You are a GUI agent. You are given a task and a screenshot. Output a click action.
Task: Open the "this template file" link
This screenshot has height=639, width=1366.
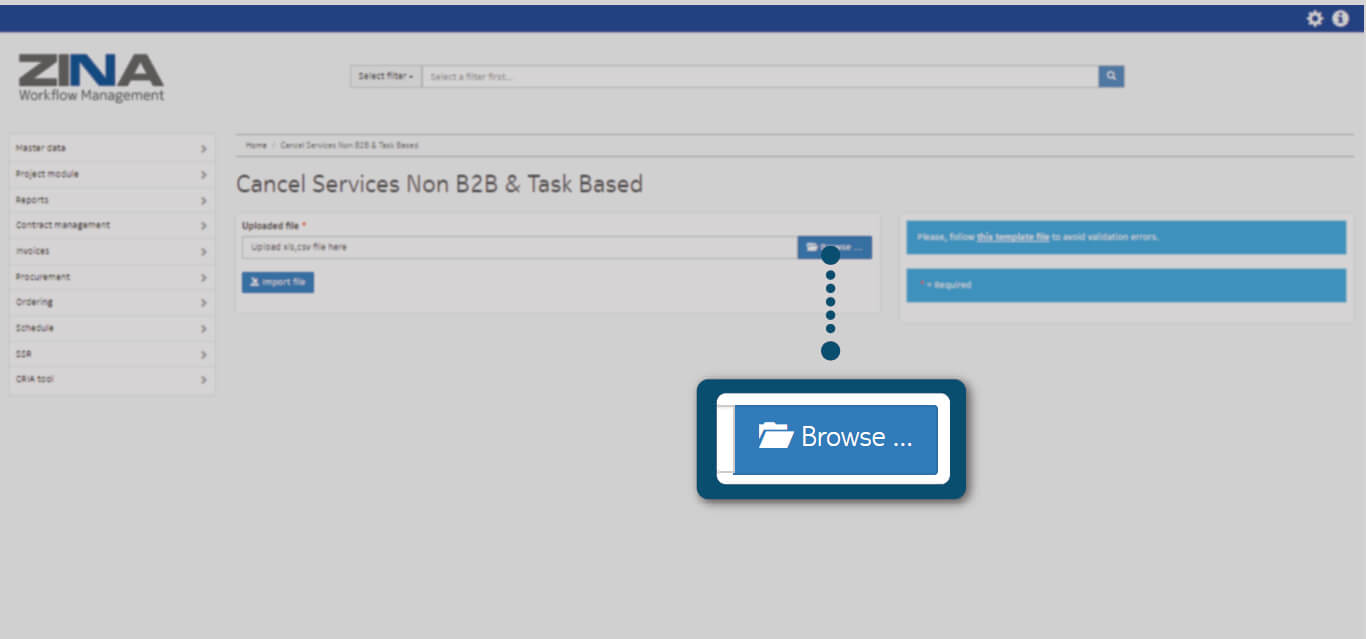1012,238
